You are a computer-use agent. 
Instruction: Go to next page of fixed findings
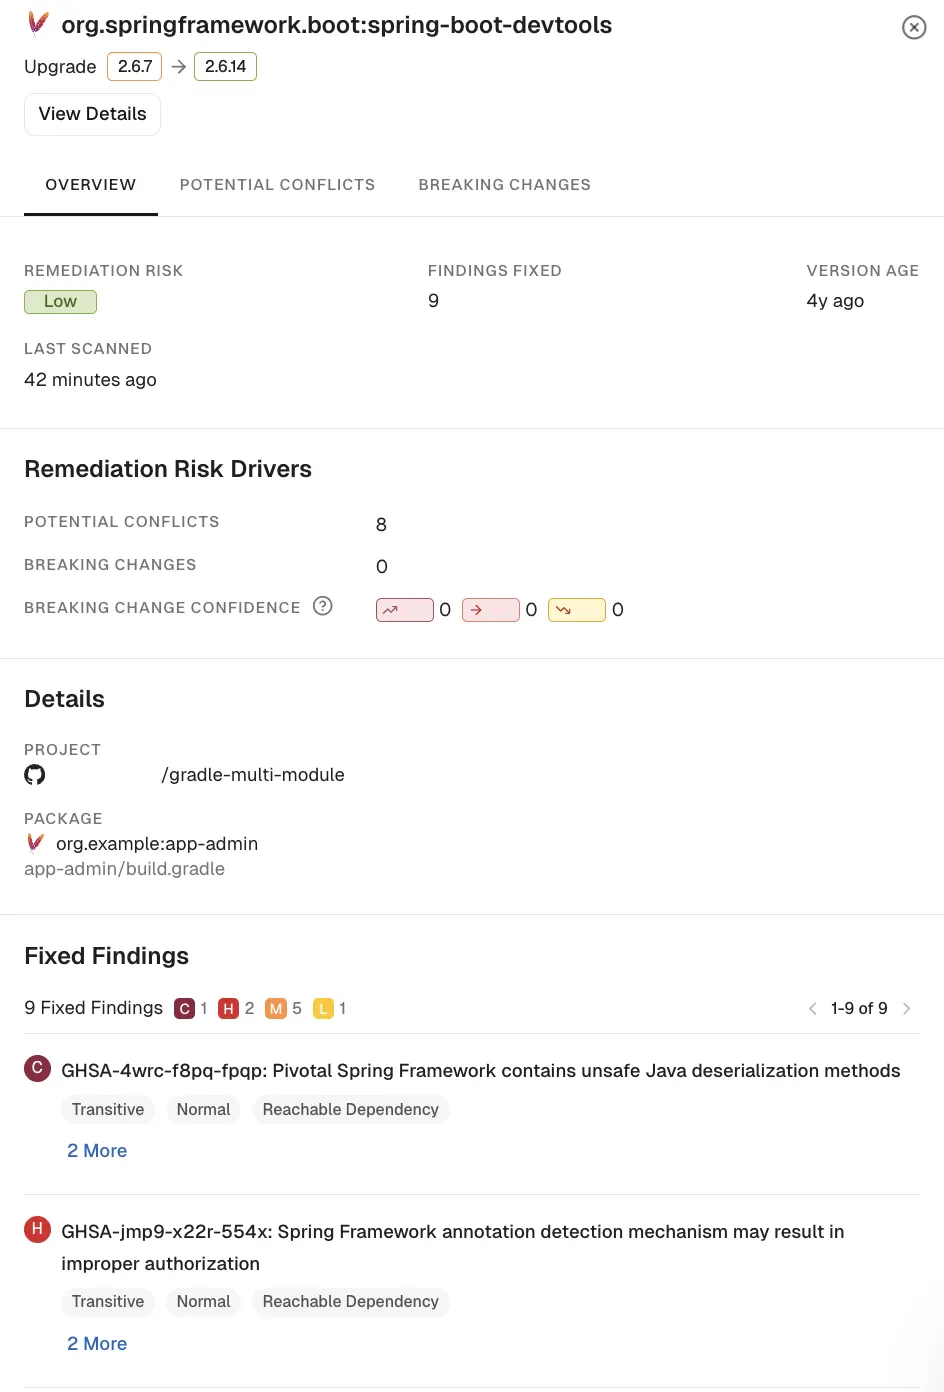[x=907, y=1008]
